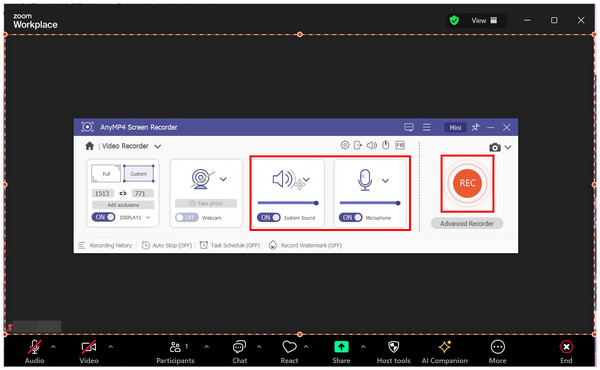600x370 pixels.
Task: Open the output export settings icon
Action: point(358,145)
